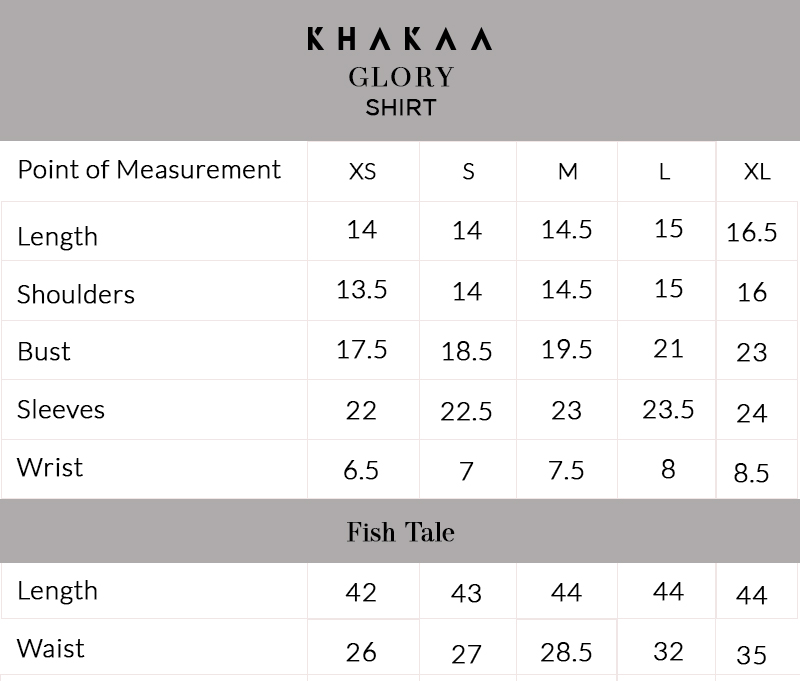The image size is (800, 681).
Task: Click the M size column header
Action: point(568,172)
